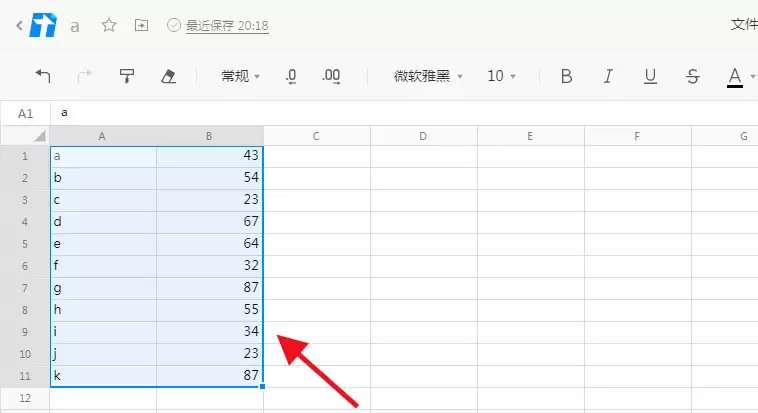The image size is (758, 413).
Task: Click the undo arrow icon
Action: tap(43, 76)
